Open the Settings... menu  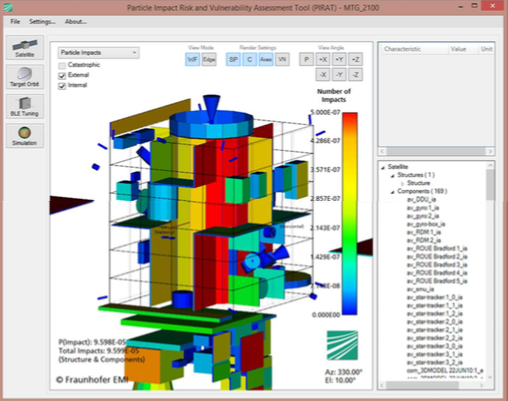[42, 22]
